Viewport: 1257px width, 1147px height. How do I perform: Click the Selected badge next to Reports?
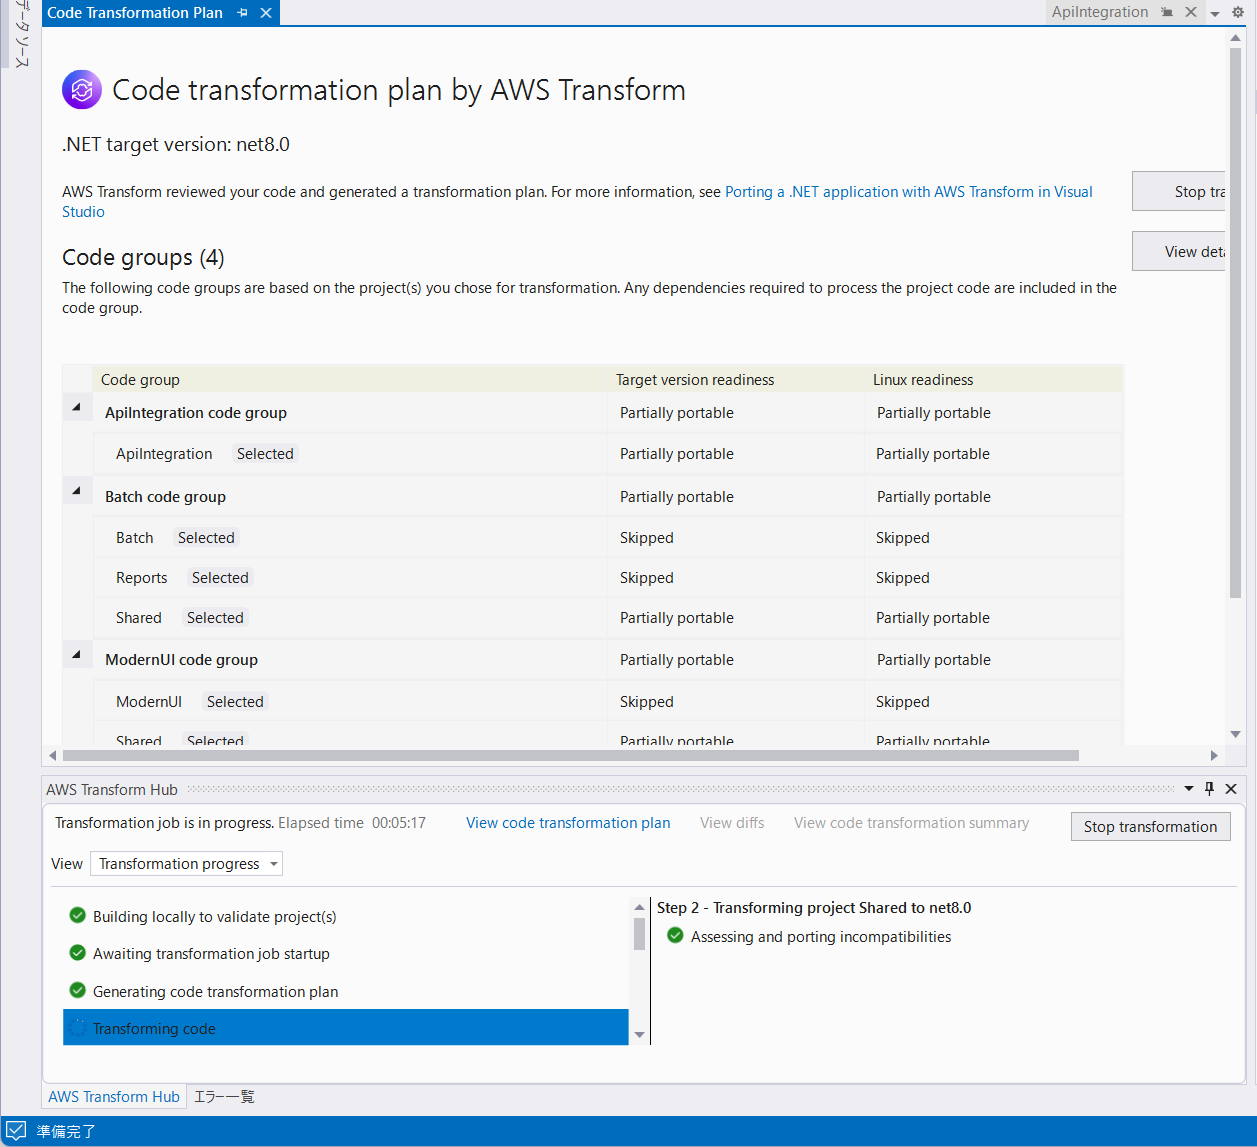pos(220,578)
